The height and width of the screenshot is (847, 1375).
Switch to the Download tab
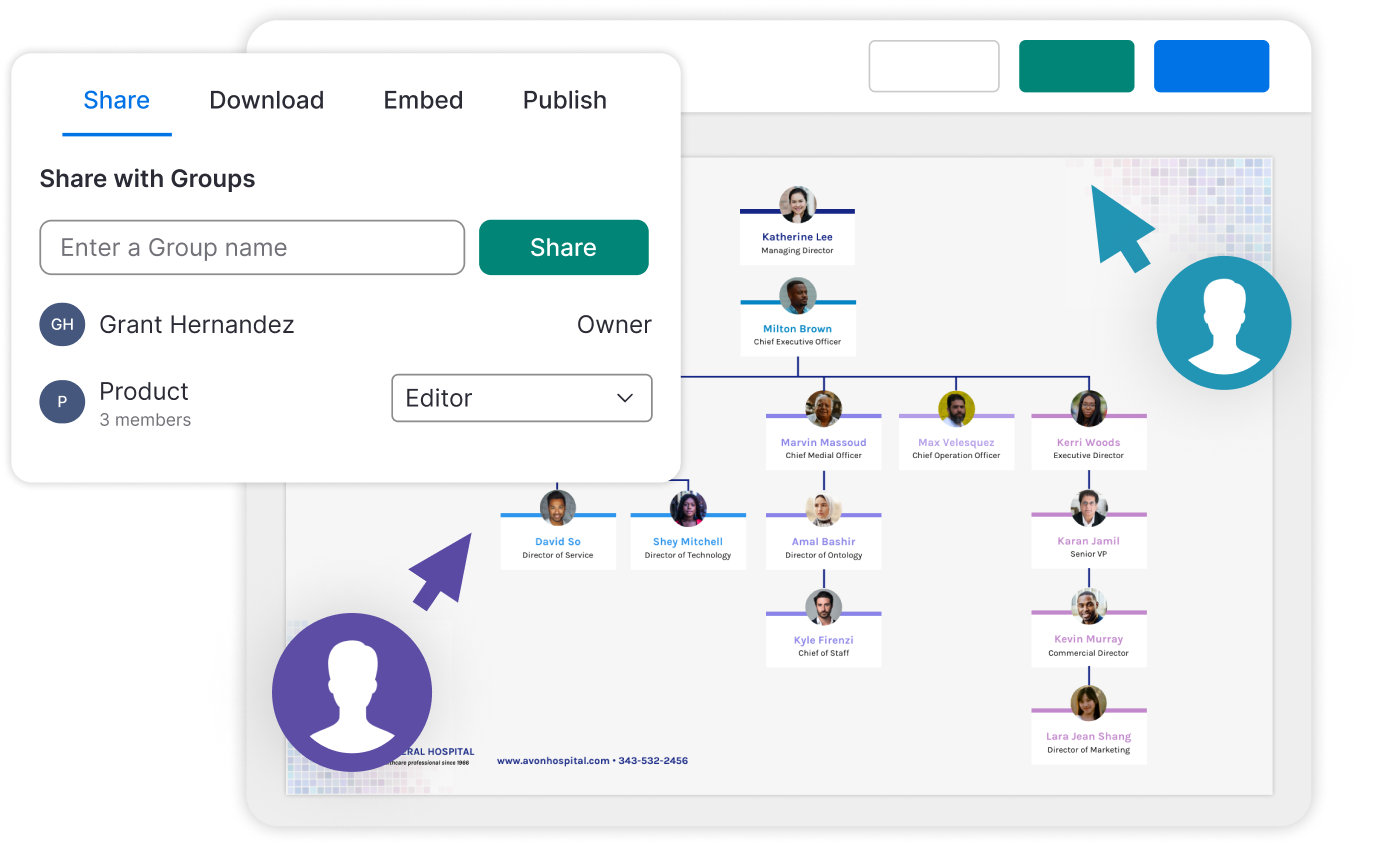pyautogui.click(x=266, y=100)
